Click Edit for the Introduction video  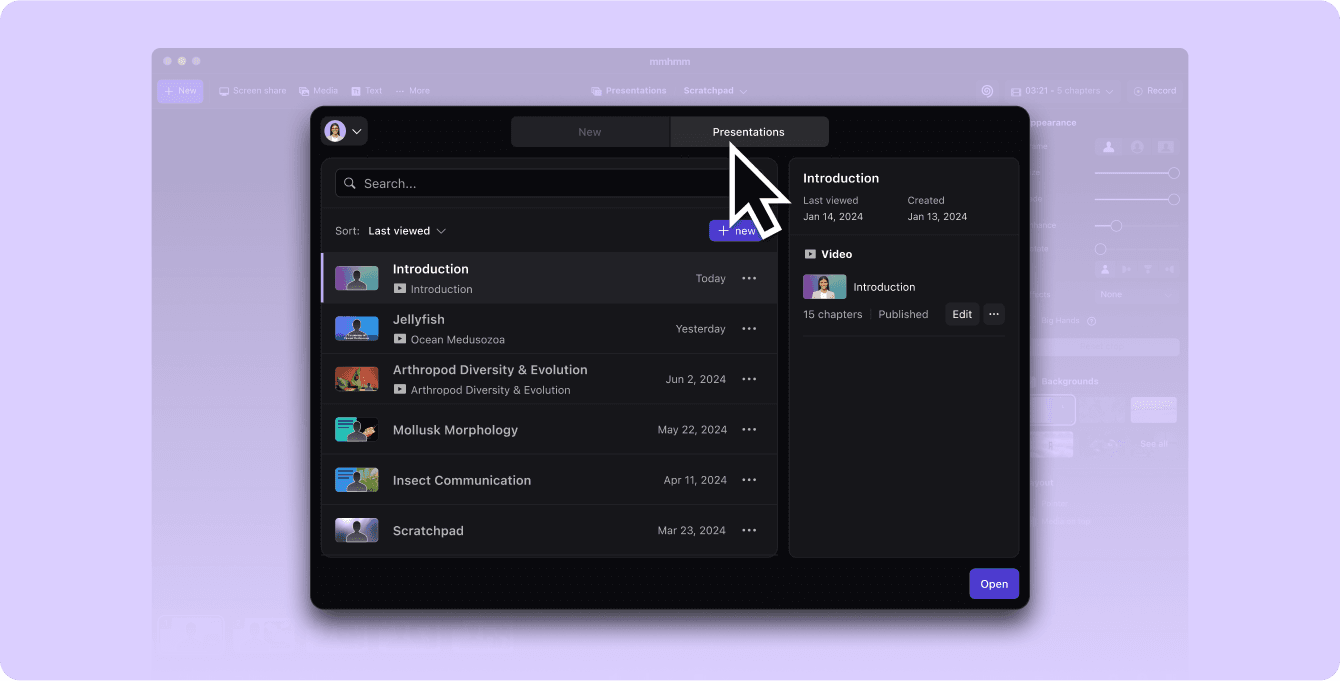tap(962, 314)
